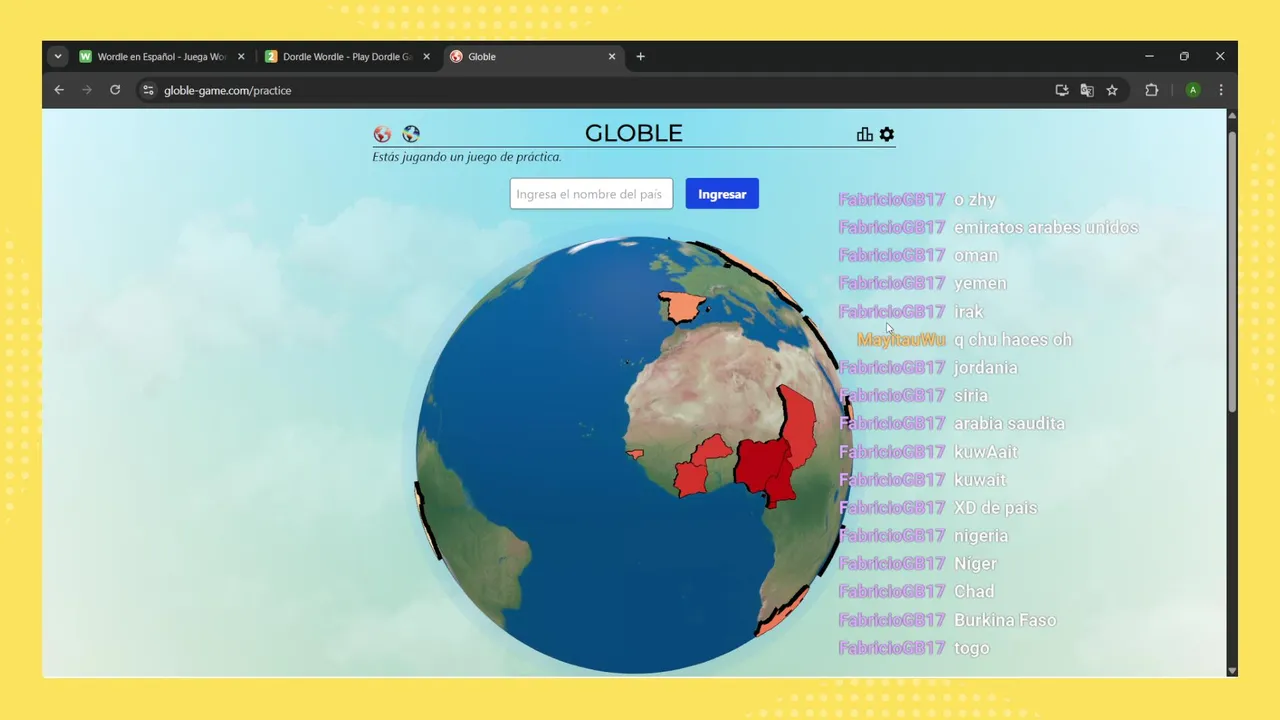Click chat message 'jordania'

986,367
